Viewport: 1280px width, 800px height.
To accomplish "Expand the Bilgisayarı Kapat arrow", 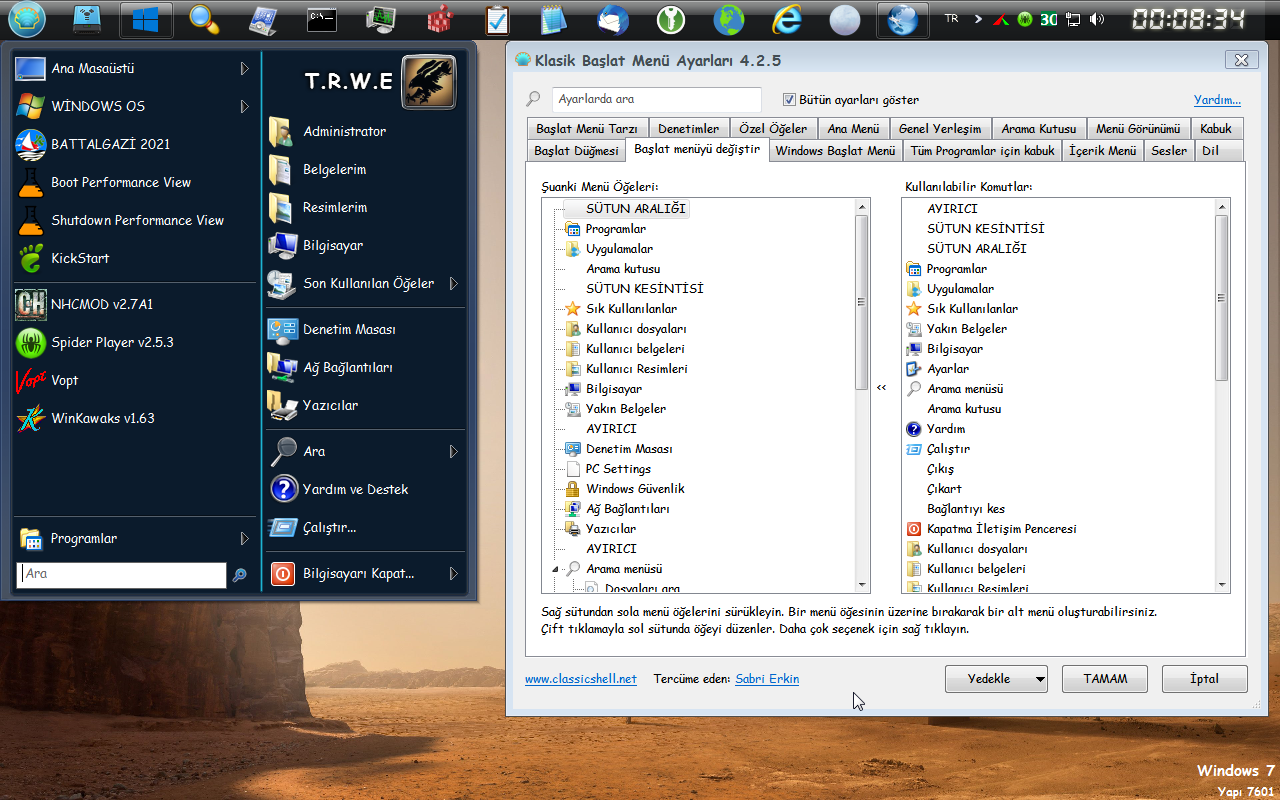I will click(x=454, y=573).
